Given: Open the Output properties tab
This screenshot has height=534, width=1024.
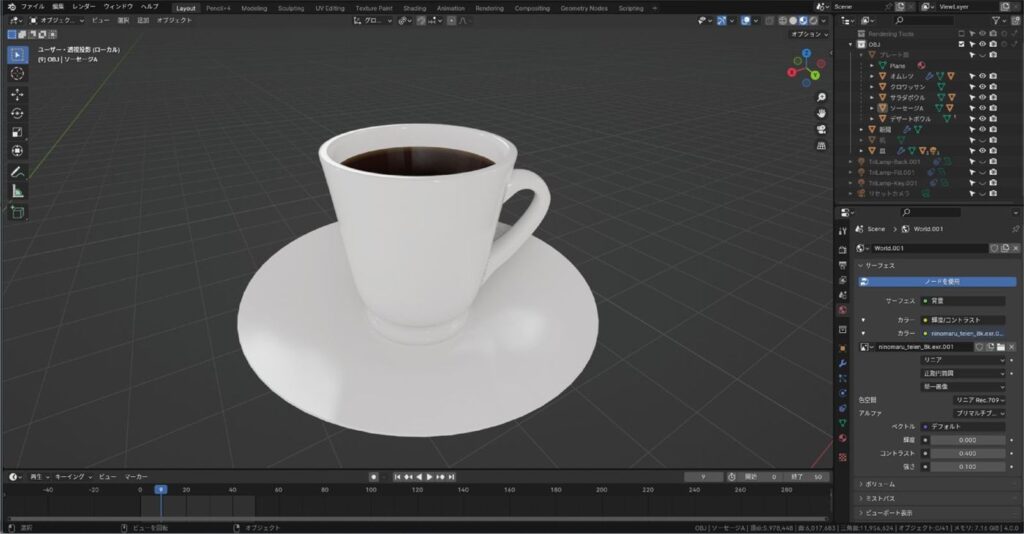Looking at the screenshot, I should coord(842,264).
